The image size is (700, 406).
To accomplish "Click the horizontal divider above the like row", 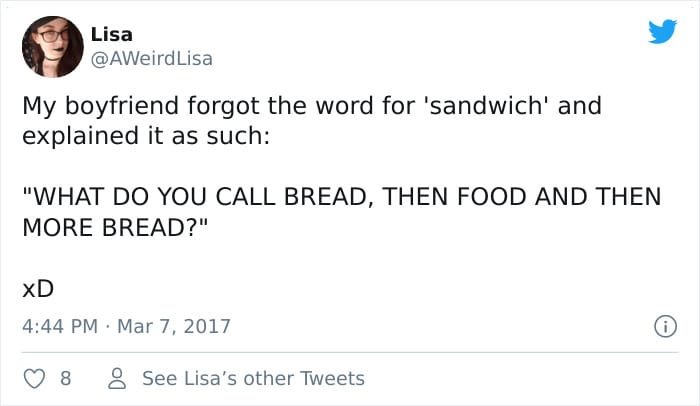I will tap(350, 352).
